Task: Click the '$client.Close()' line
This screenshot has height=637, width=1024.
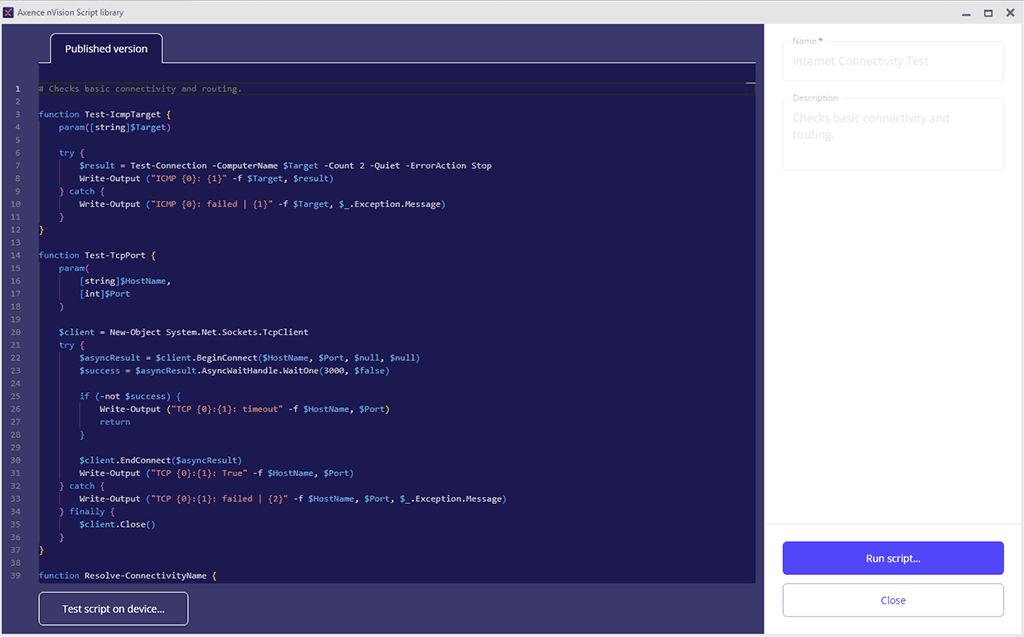Action: pyautogui.click(x=118, y=525)
